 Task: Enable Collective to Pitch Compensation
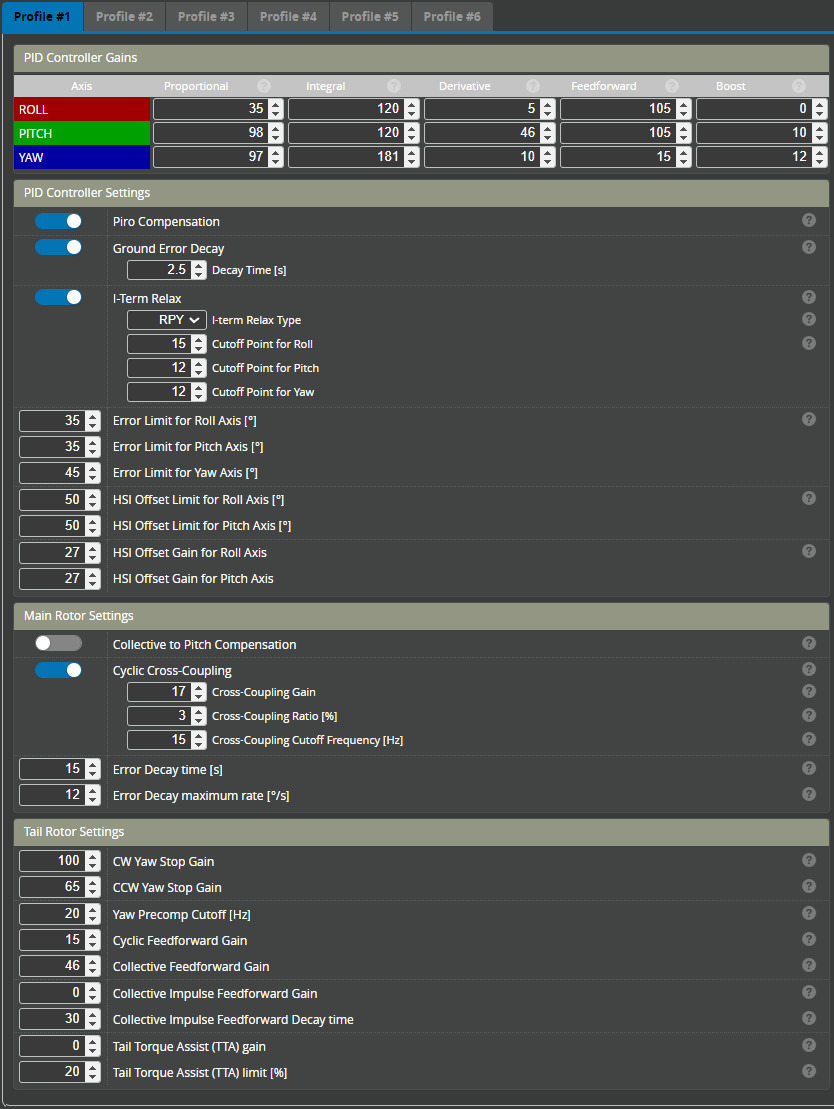pyautogui.click(x=58, y=644)
